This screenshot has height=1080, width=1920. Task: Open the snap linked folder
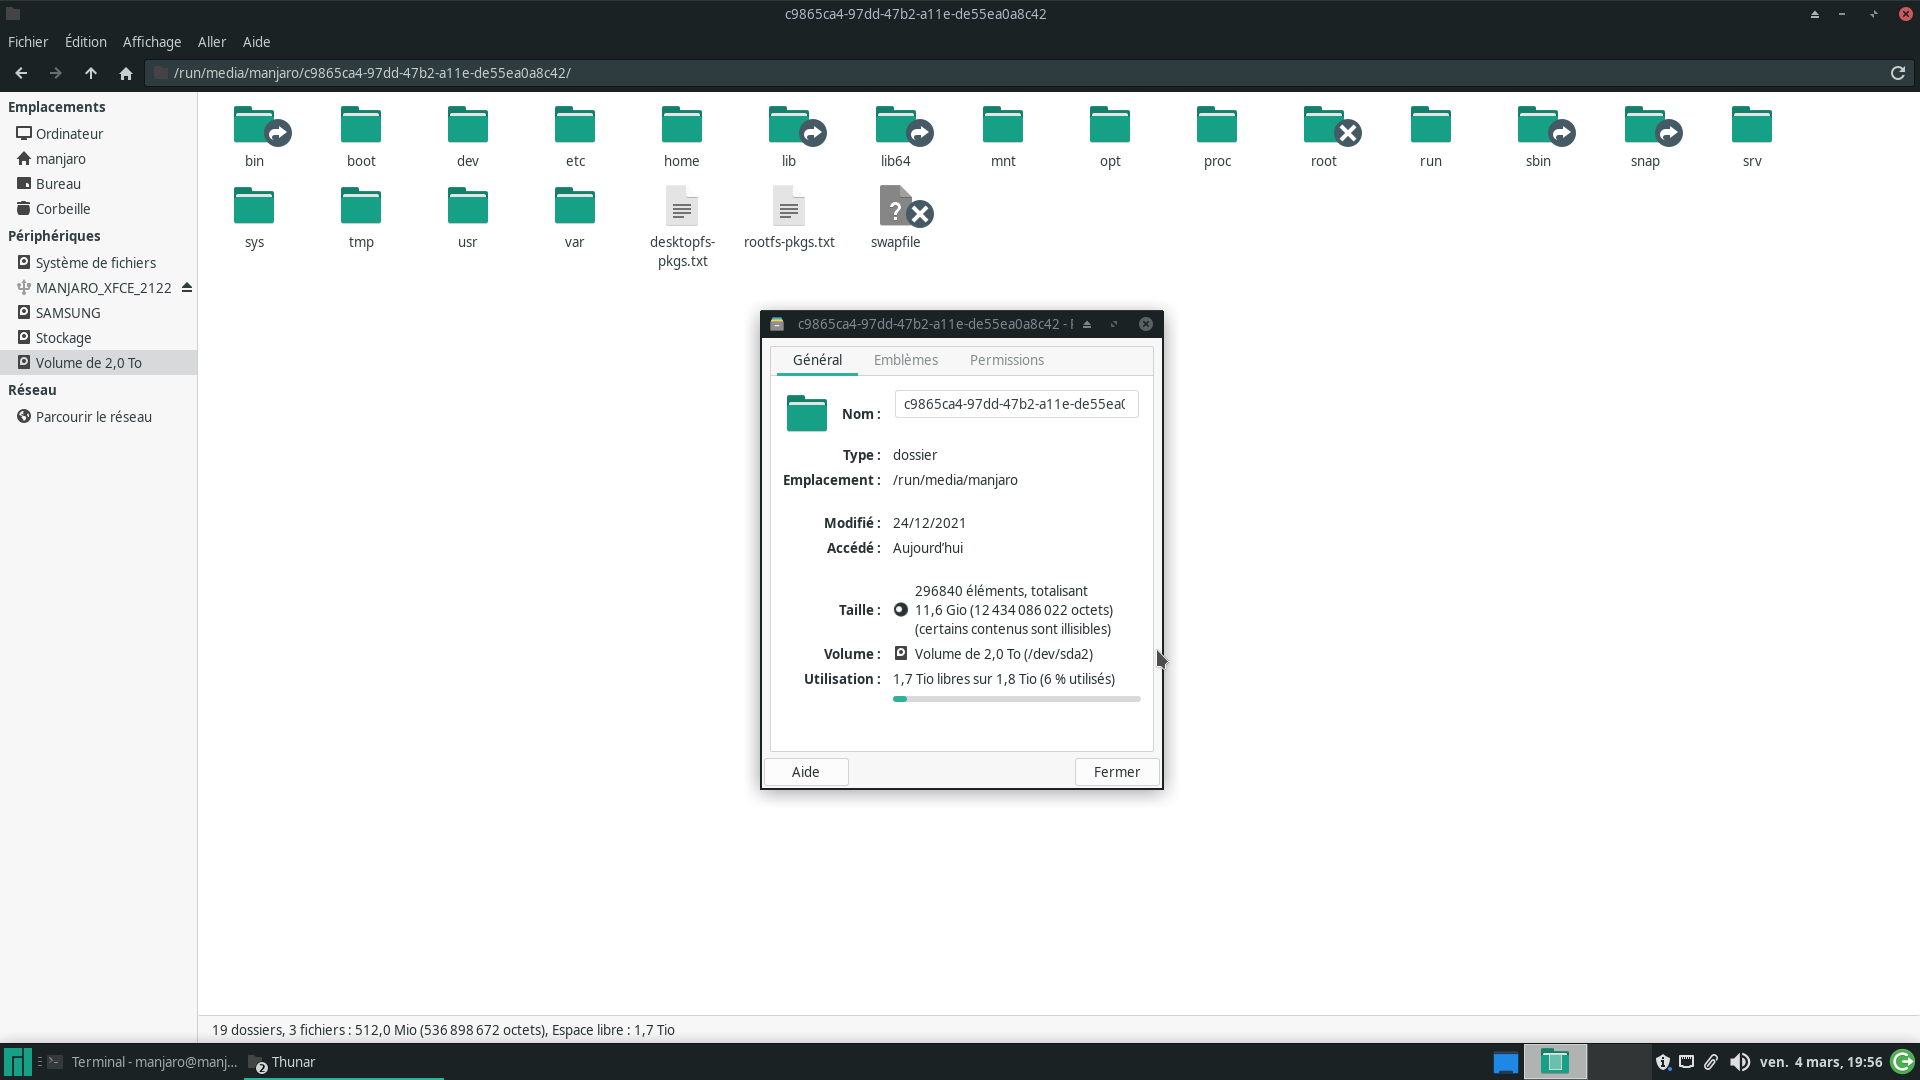pos(1645,127)
